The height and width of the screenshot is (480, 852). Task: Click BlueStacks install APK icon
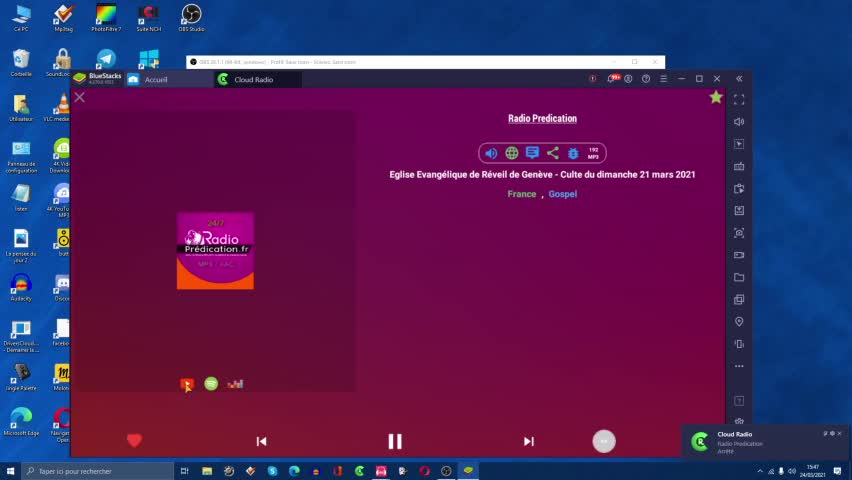click(x=739, y=210)
